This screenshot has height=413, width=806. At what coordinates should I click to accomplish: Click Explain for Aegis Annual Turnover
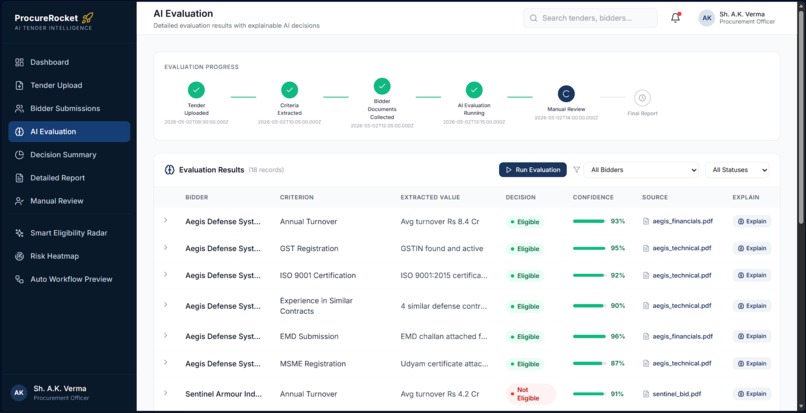click(752, 221)
